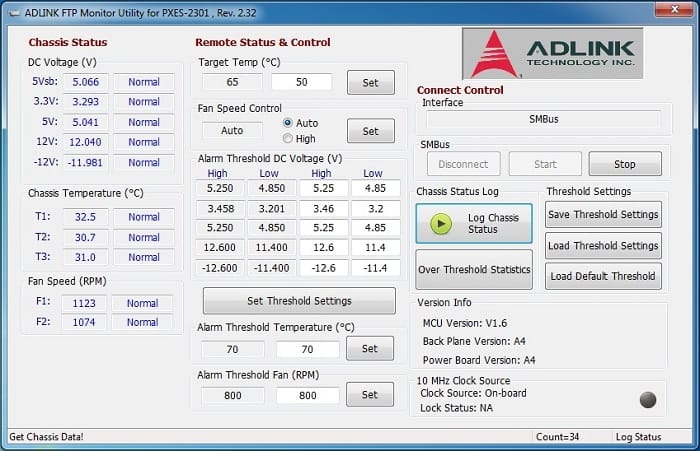Click the ADLINK Technology logo
This screenshot has width=700, height=451.
(x=553, y=54)
